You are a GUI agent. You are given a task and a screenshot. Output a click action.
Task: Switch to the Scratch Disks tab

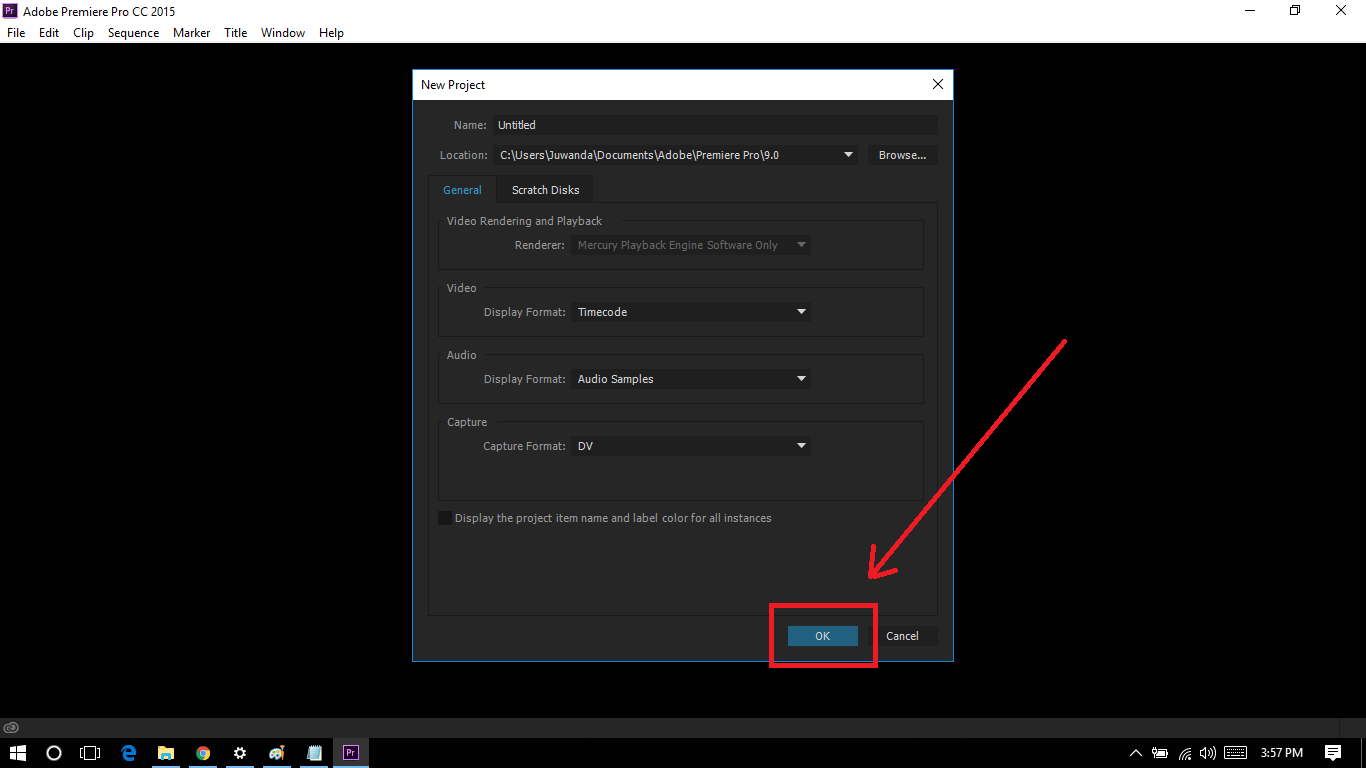click(x=545, y=190)
